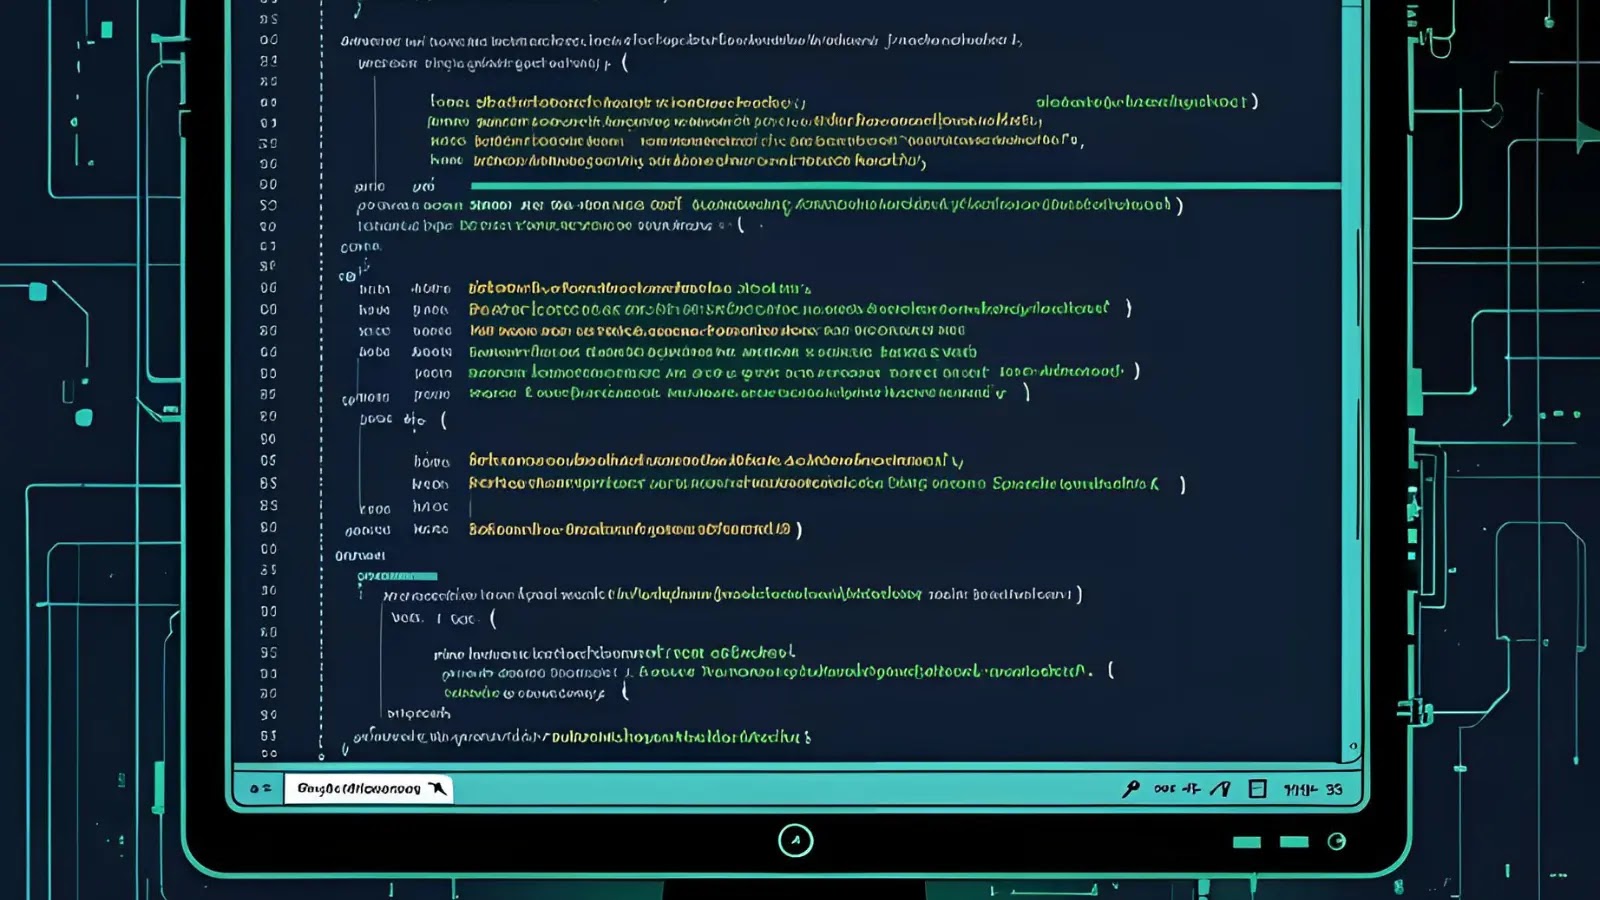Toggle the green progress marker near the lower code block
The image size is (1600, 900).
[x=400, y=575]
